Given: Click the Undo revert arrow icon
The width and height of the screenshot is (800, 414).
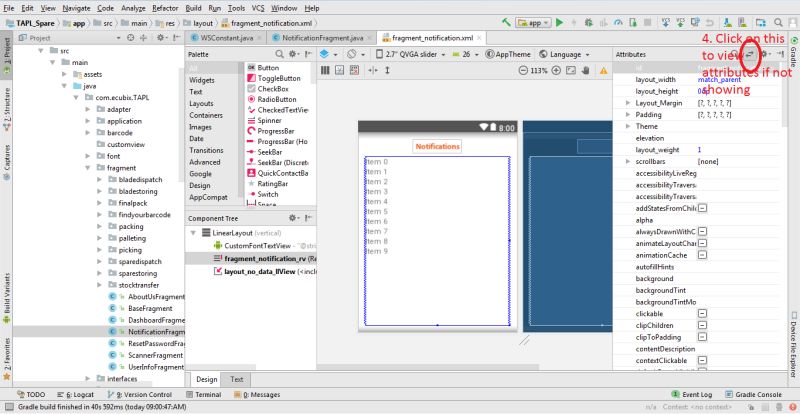Looking at the screenshot, I should pyautogui.click(x=709, y=23).
